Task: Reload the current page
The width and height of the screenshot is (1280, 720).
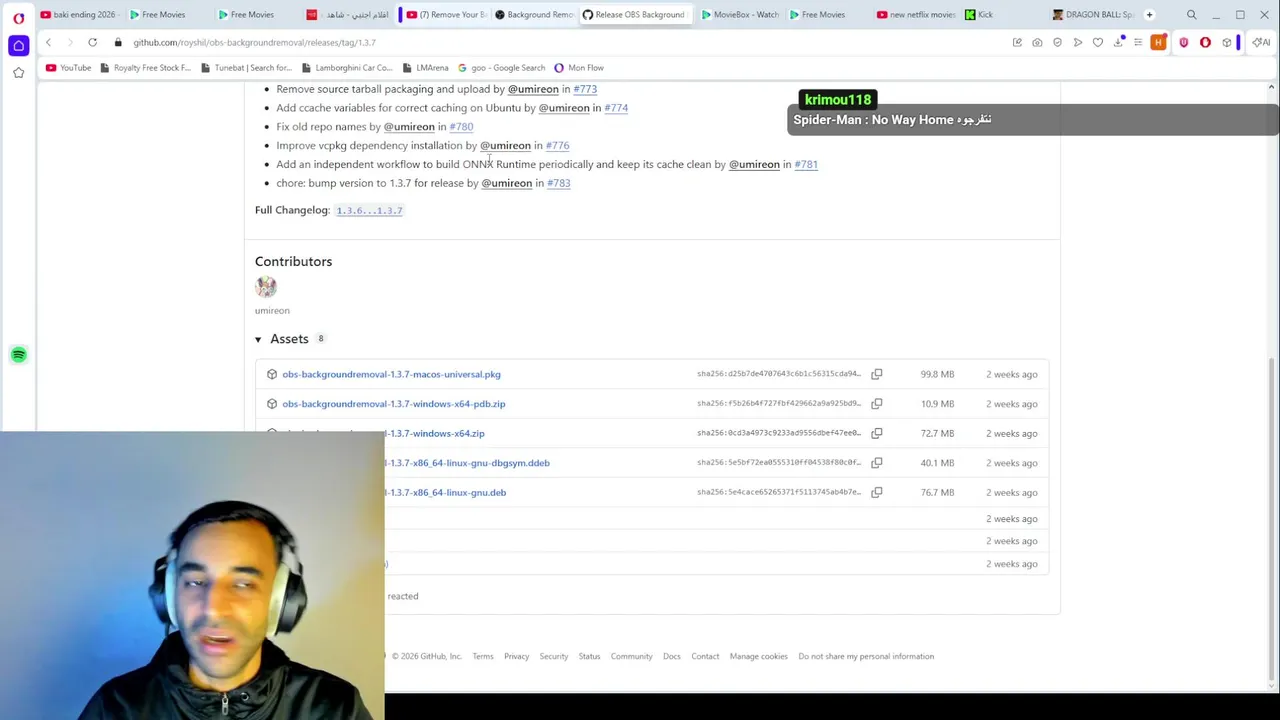Action: tap(92, 42)
